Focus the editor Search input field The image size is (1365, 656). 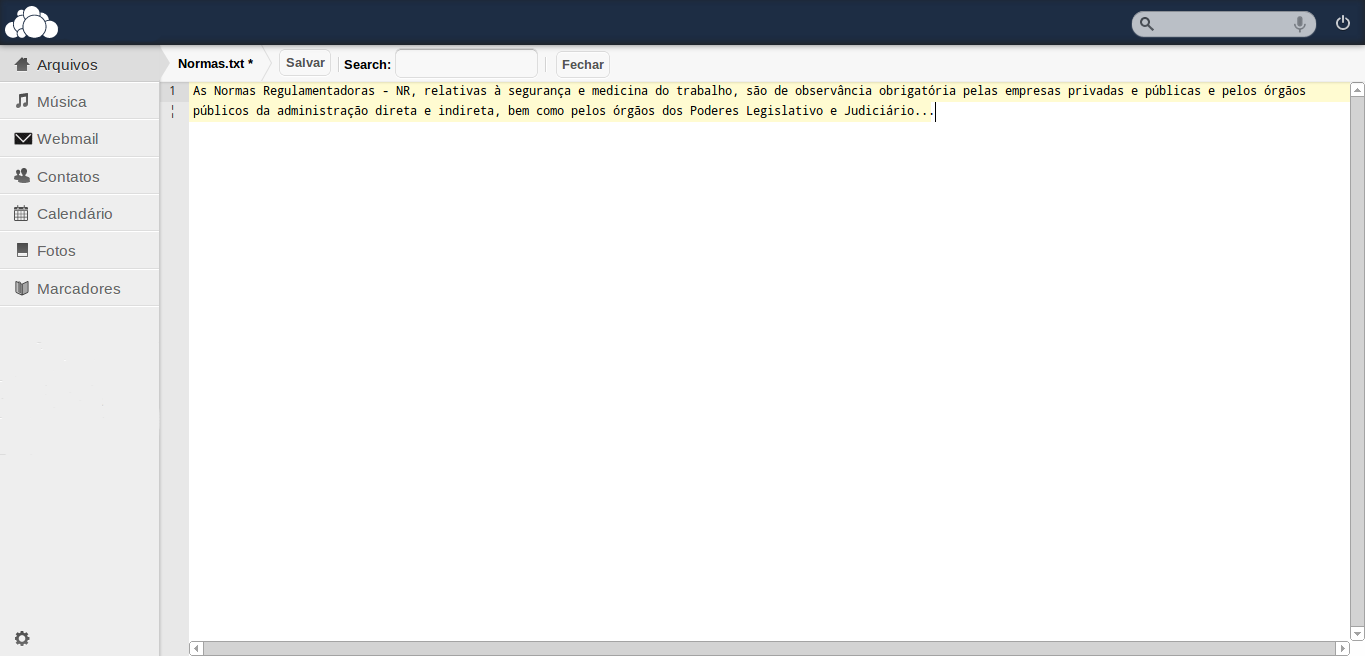[466, 64]
